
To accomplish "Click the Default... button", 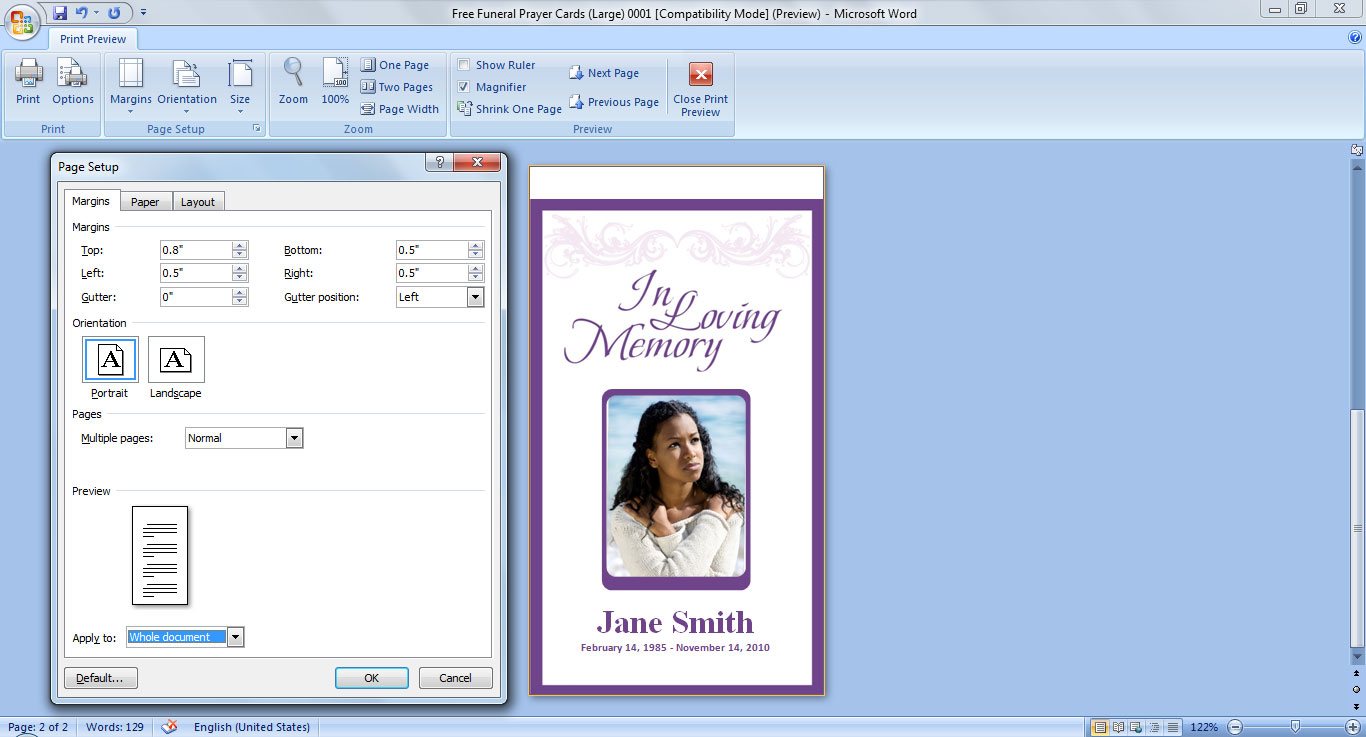I will pyautogui.click(x=100, y=678).
